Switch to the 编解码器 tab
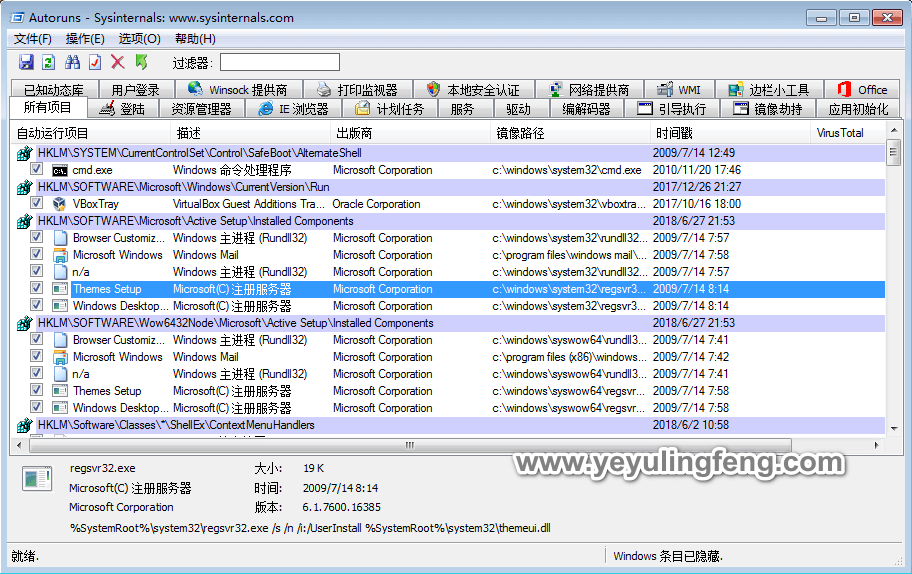This screenshot has width=912, height=574. point(586,109)
